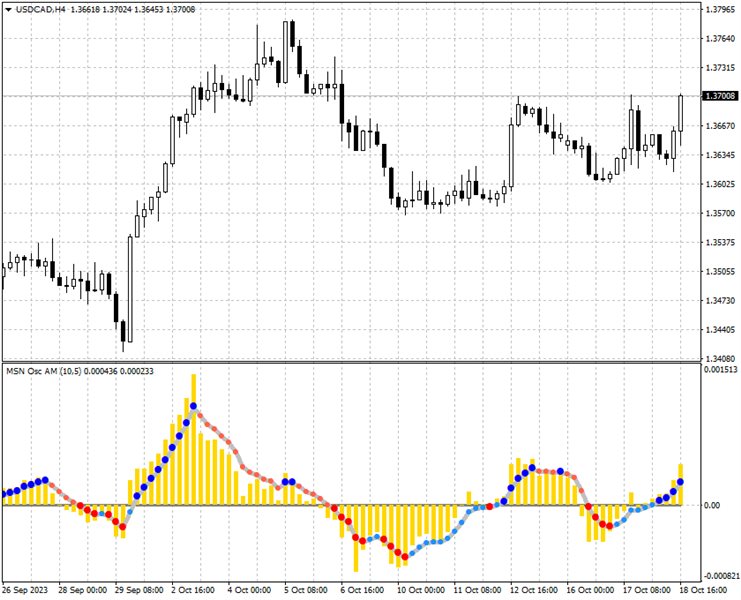Click the triangle arrow before USDCAD,H4

click(x=8, y=9)
